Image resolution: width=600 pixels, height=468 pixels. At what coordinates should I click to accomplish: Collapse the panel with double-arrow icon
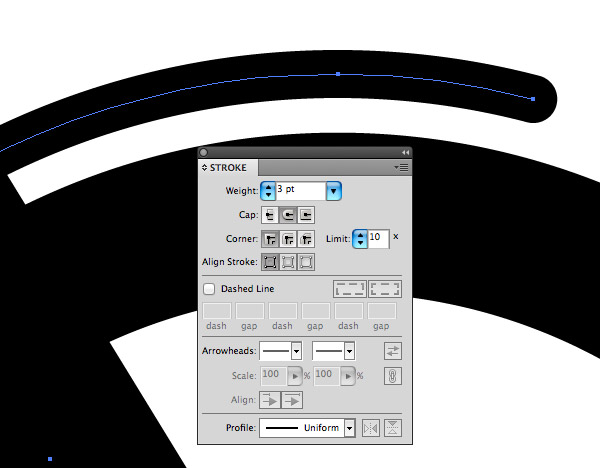[x=405, y=153]
